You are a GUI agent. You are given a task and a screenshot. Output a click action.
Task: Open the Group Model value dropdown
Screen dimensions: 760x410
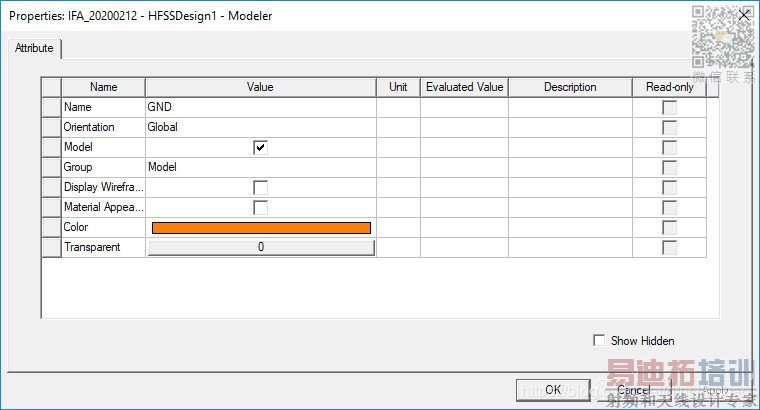(x=260, y=167)
